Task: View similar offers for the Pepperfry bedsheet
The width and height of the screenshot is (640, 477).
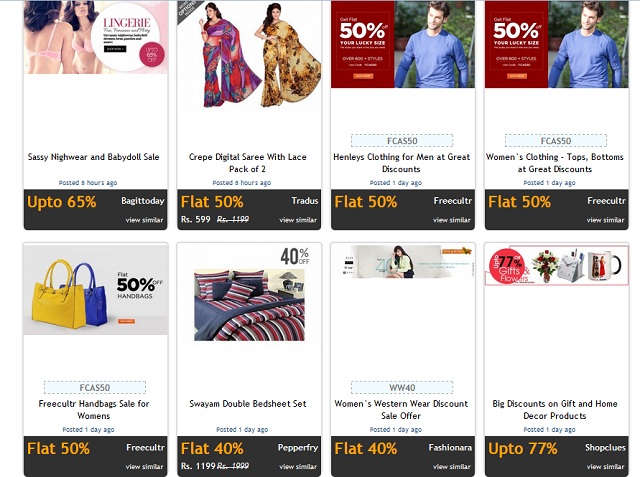Action: pos(298,467)
